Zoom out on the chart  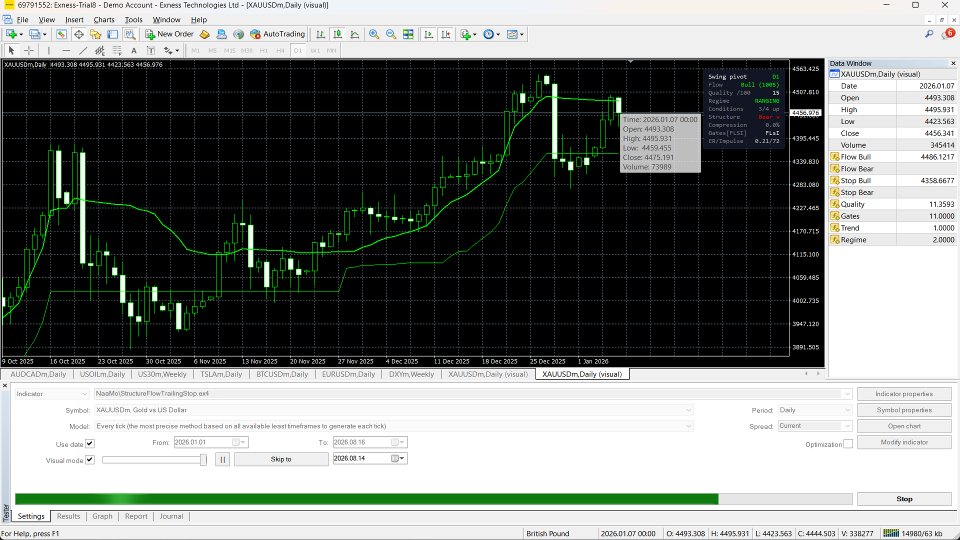(x=391, y=34)
